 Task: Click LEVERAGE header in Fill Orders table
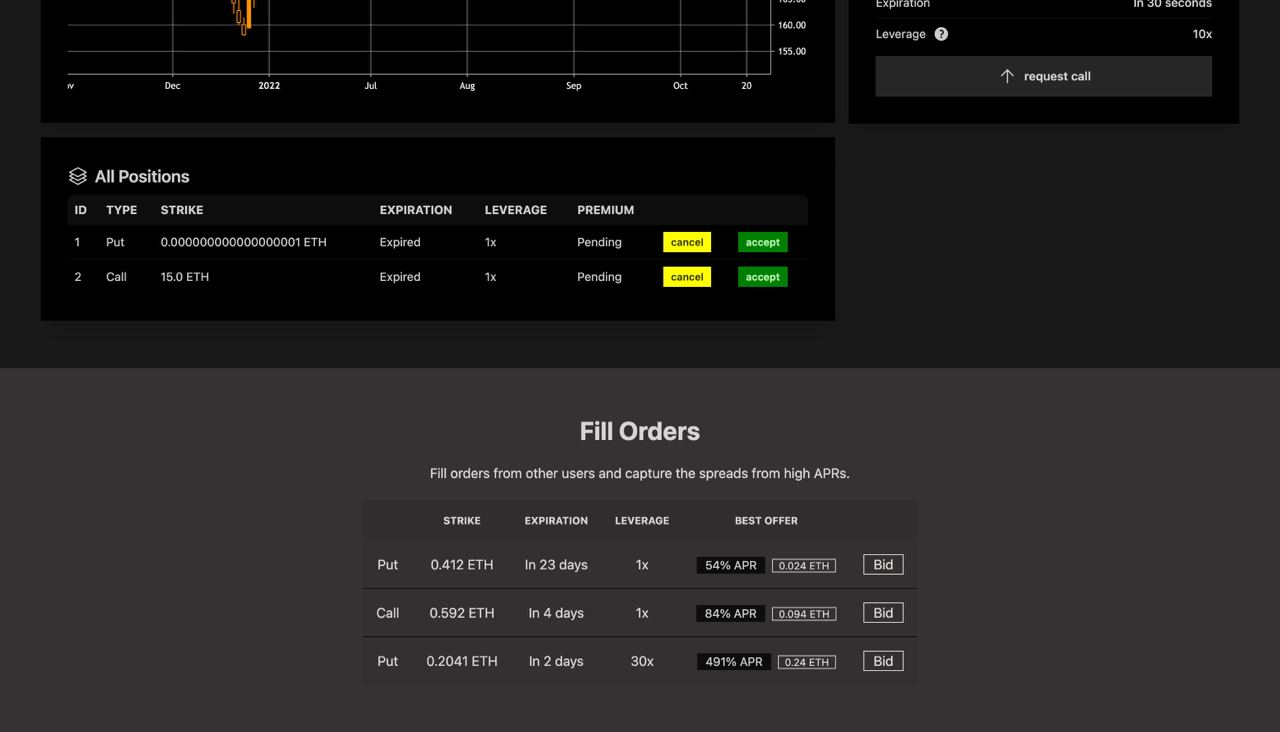coord(642,521)
